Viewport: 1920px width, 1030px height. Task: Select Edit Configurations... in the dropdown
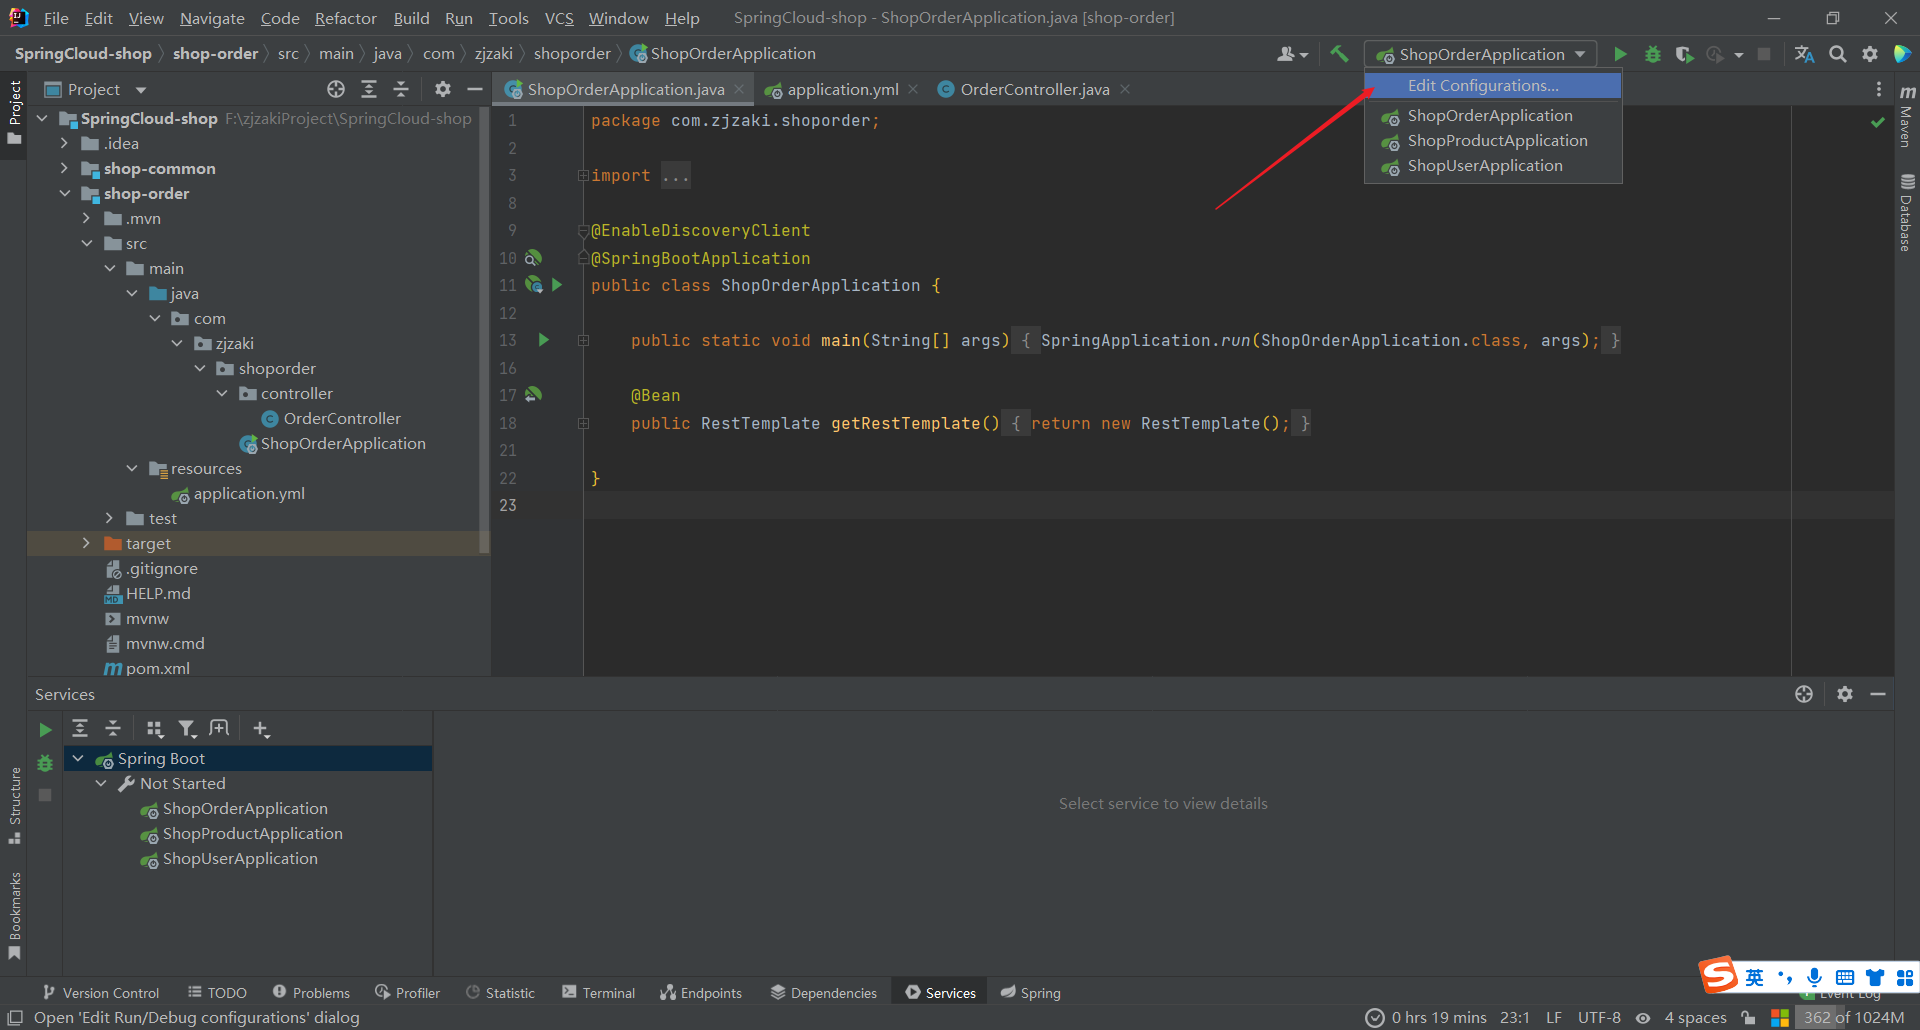(x=1492, y=86)
